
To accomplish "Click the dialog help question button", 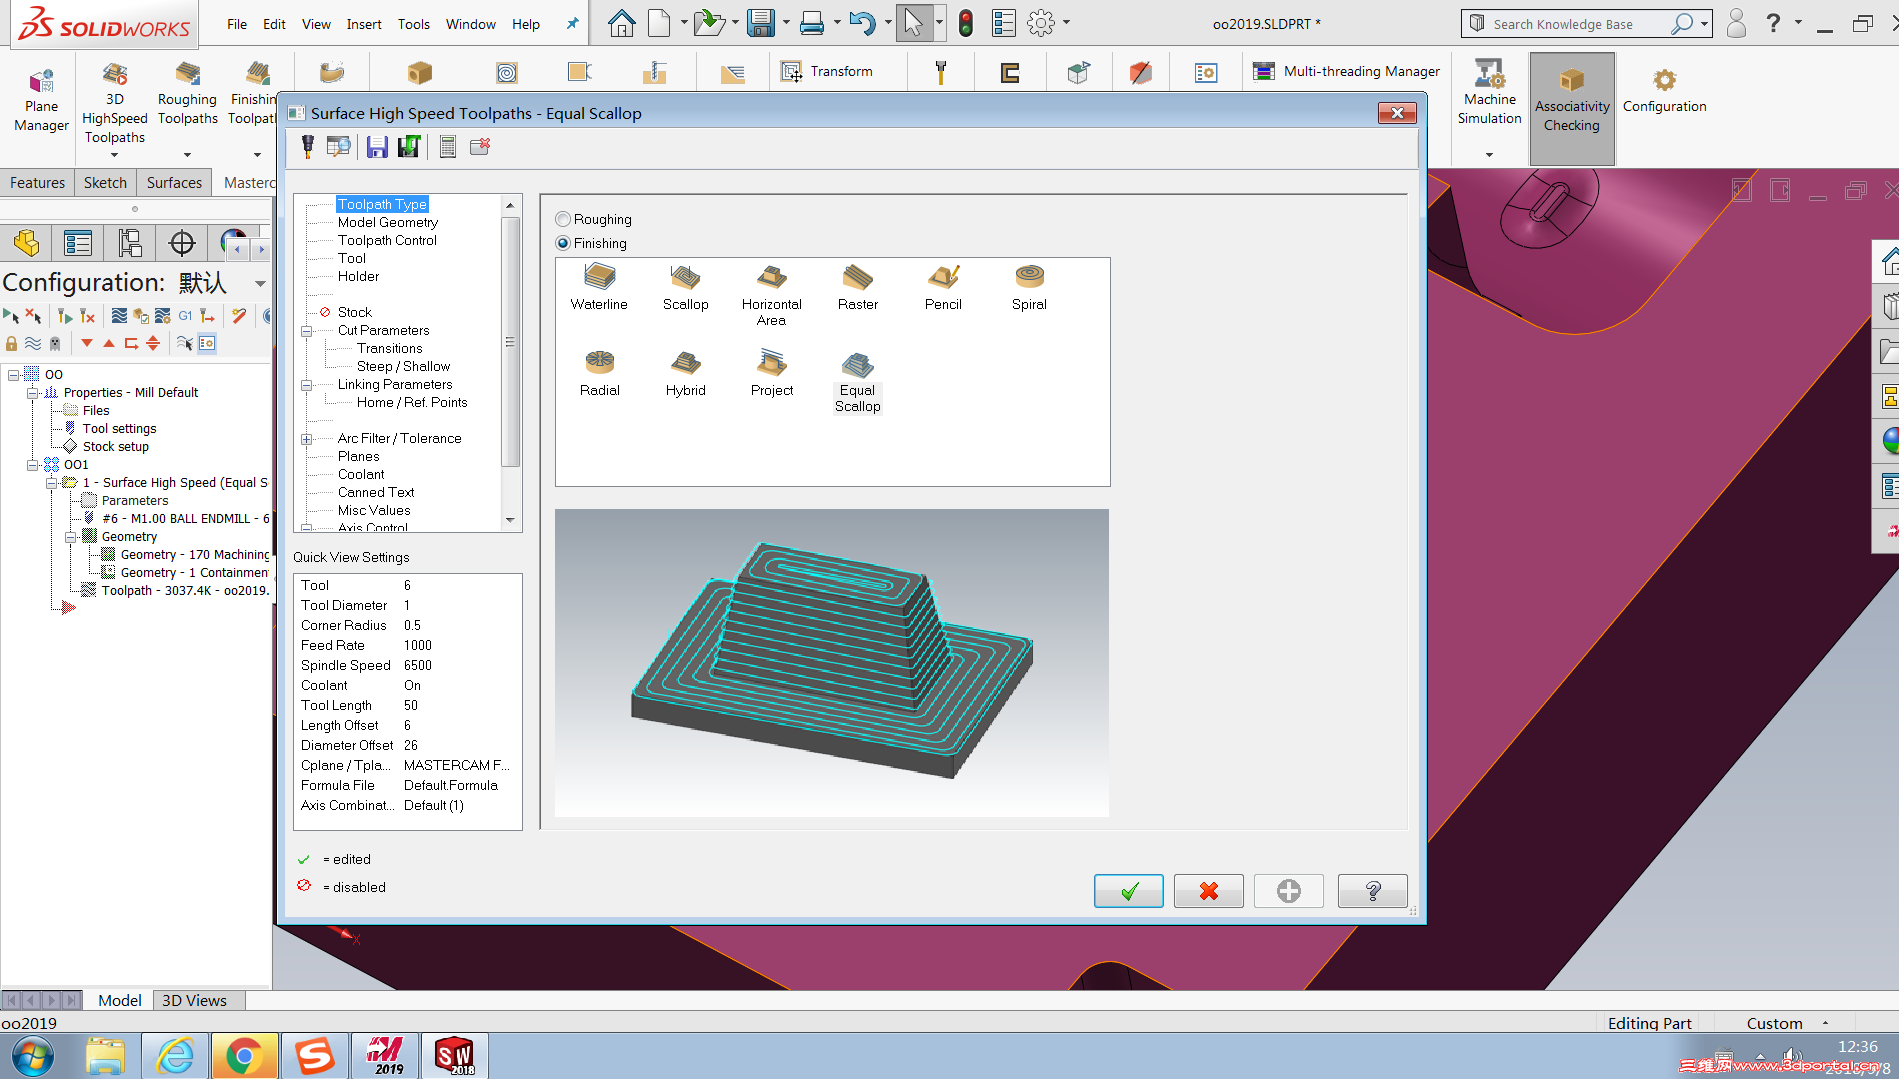I will coord(1373,891).
